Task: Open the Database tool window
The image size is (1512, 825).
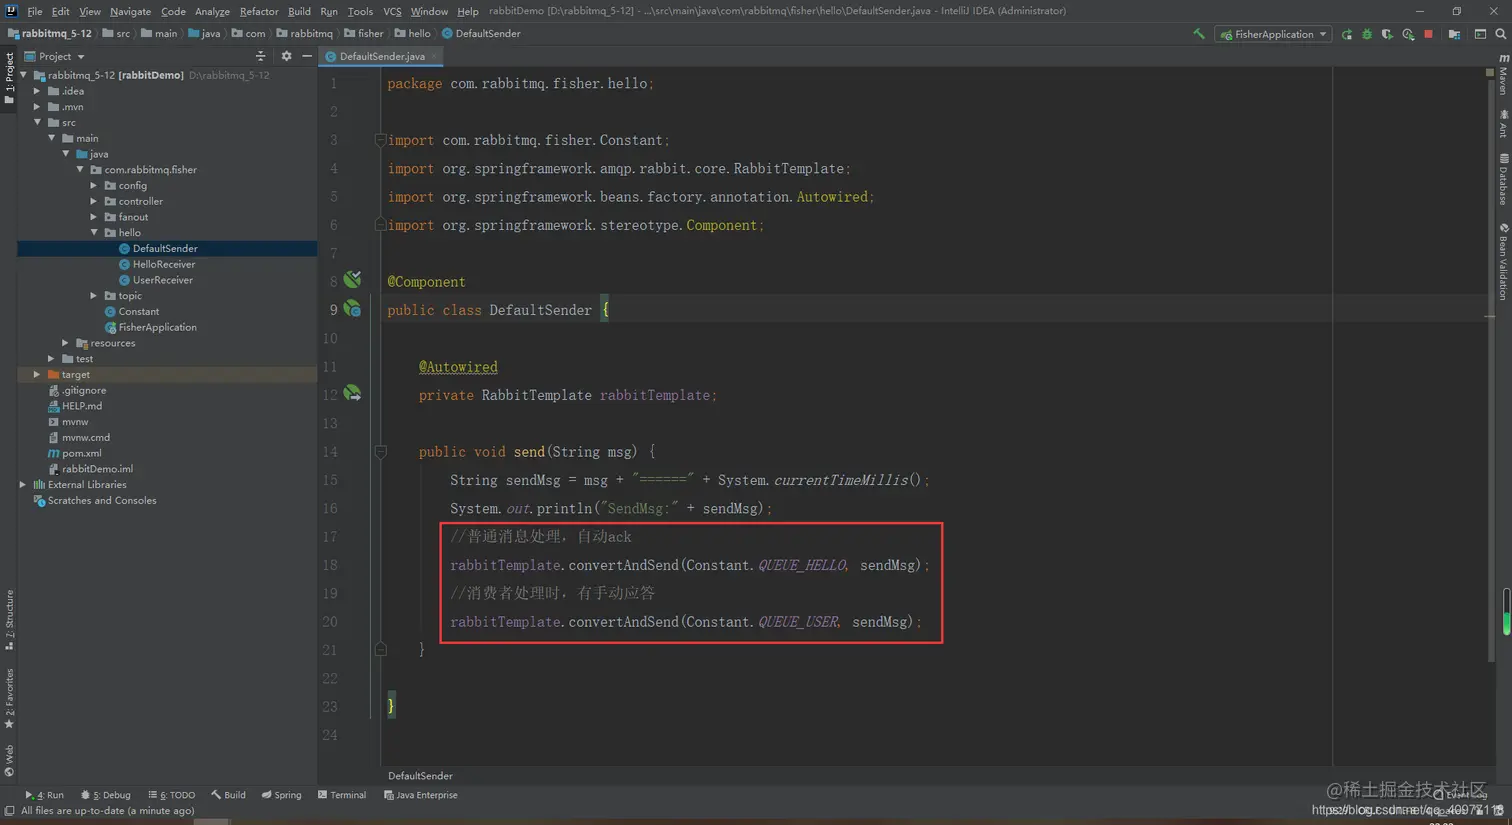Action: click(1503, 180)
